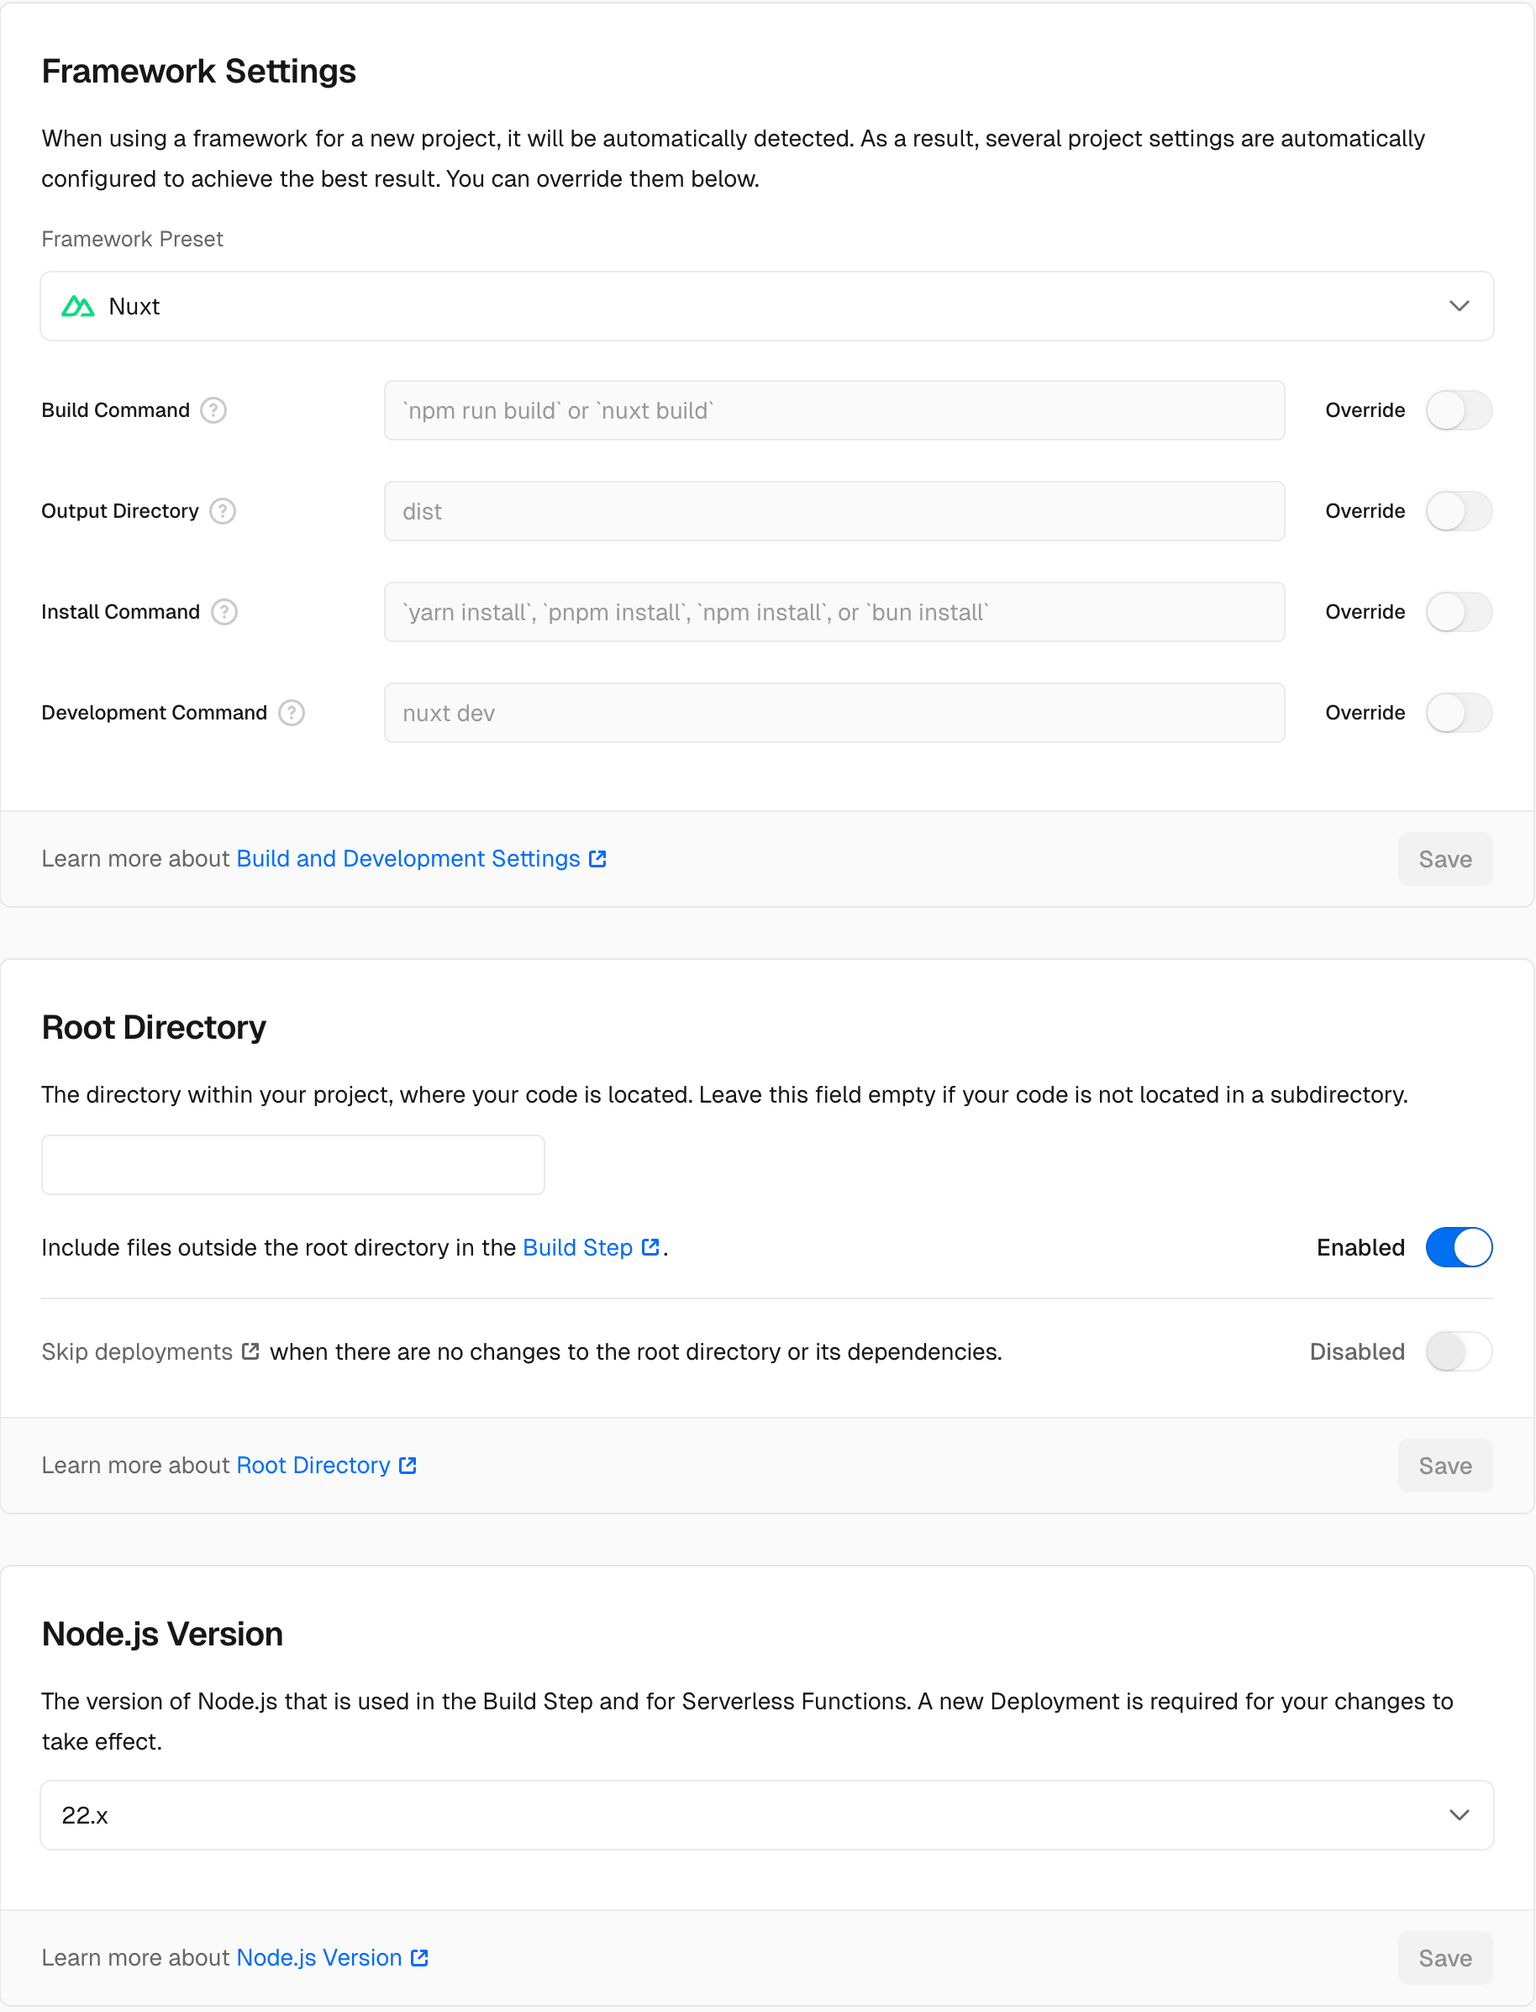
Task: Click external link icon after Node.js Version link
Action: click(420, 1958)
